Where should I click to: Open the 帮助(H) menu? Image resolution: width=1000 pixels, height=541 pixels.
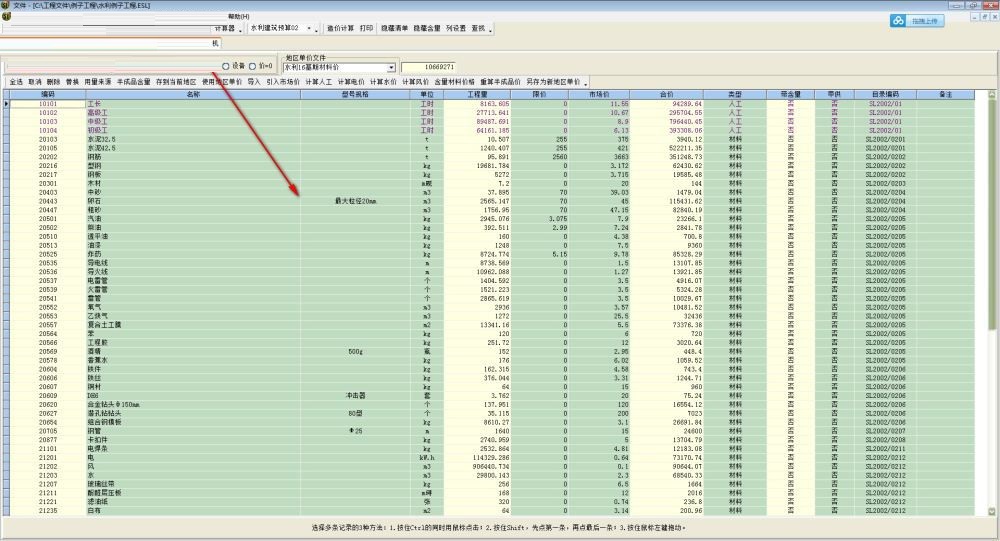click(238, 17)
